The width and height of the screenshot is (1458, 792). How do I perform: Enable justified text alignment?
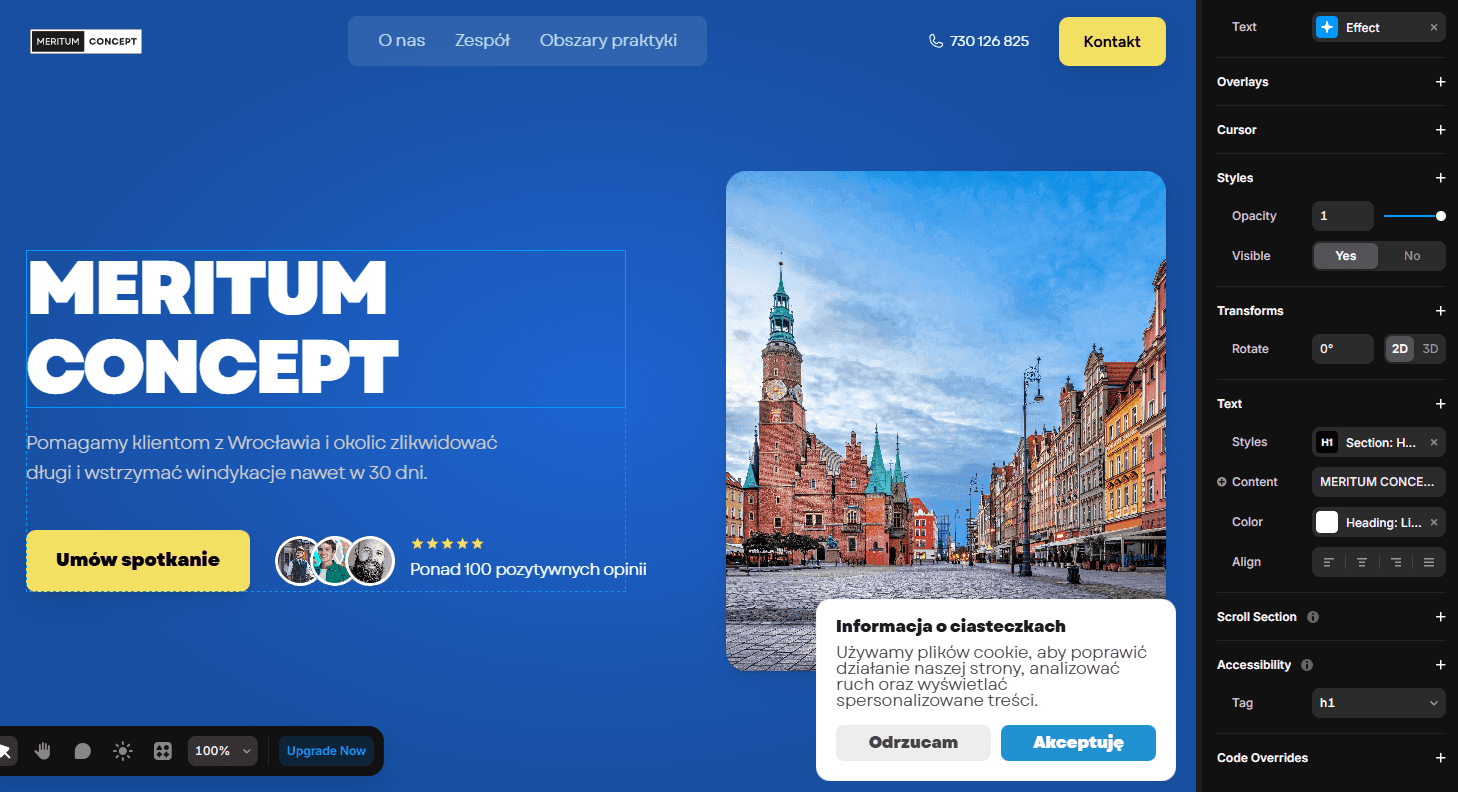[1429, 562]
